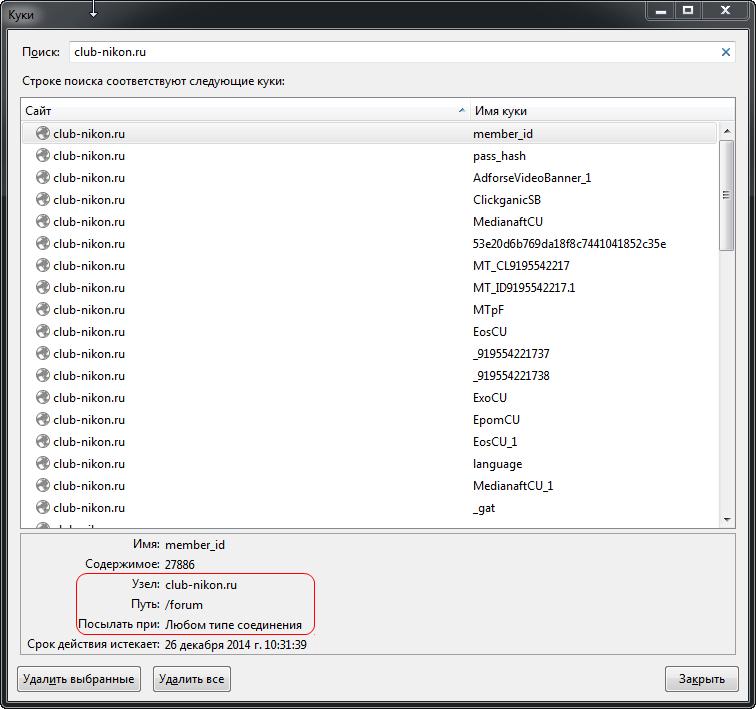Screen dimensions: 756x709
Task: Click the cookie list scroll down arrow
Action: (727, 520)
